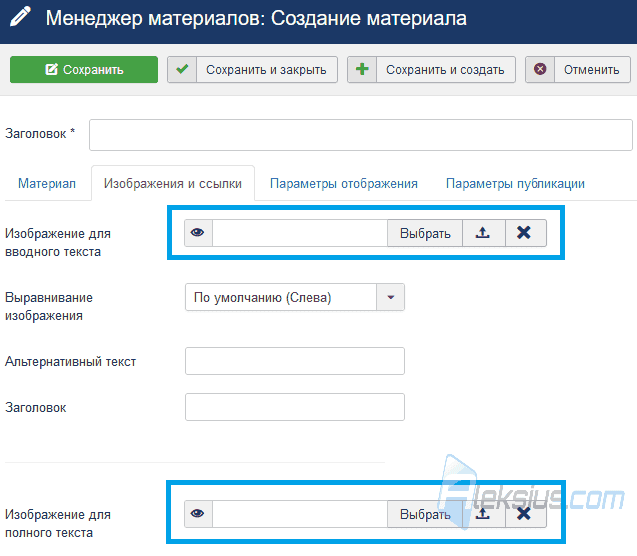Click the Отменить button text
Image resolution: width=637 pixels, height=556 pixels.
[592, 70]
